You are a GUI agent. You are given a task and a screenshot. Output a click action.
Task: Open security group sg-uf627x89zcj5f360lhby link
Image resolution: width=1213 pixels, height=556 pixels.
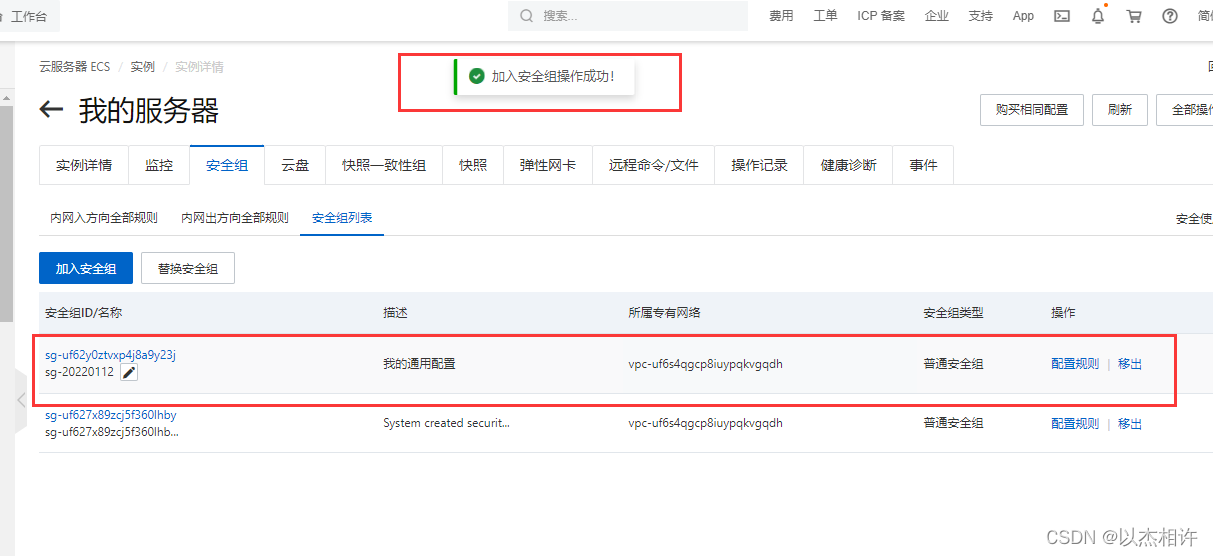coord(110,415)
